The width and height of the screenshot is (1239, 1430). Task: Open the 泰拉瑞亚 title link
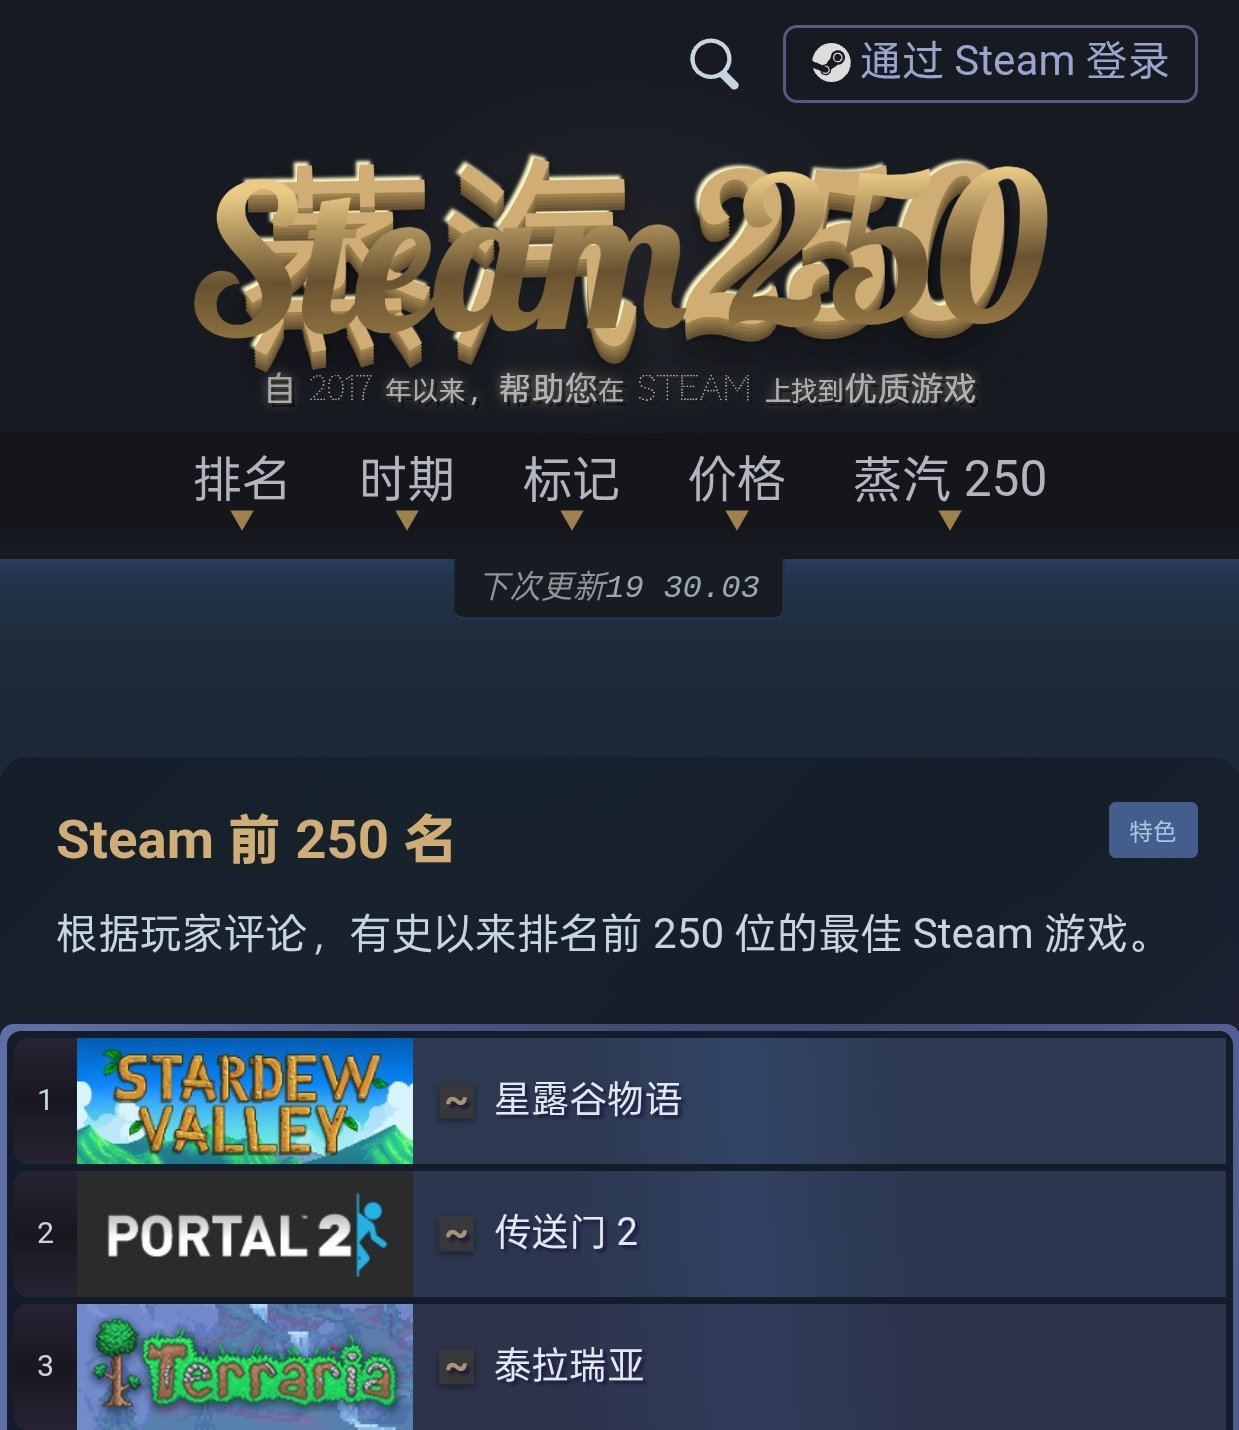(569, 1366)
